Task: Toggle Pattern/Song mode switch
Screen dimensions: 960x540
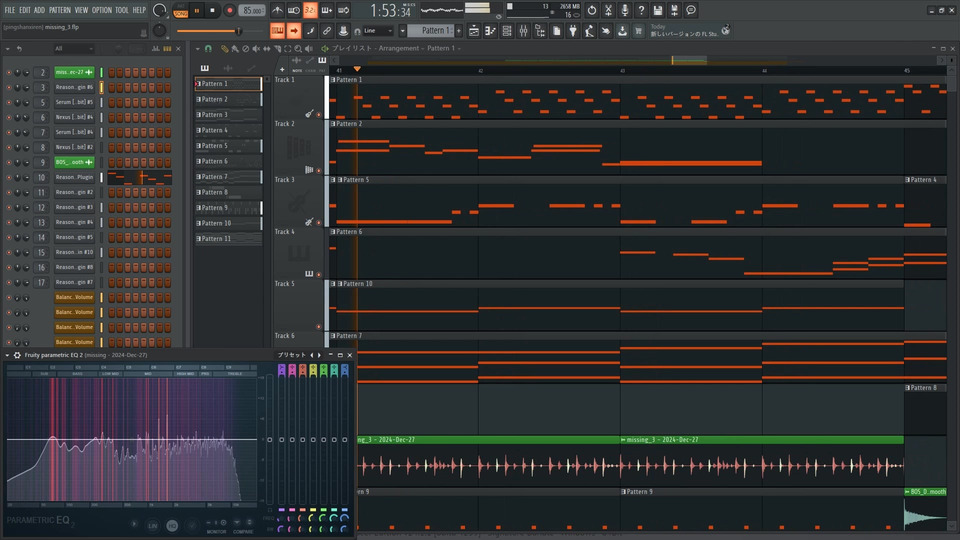Action: [x=181, y=10]
